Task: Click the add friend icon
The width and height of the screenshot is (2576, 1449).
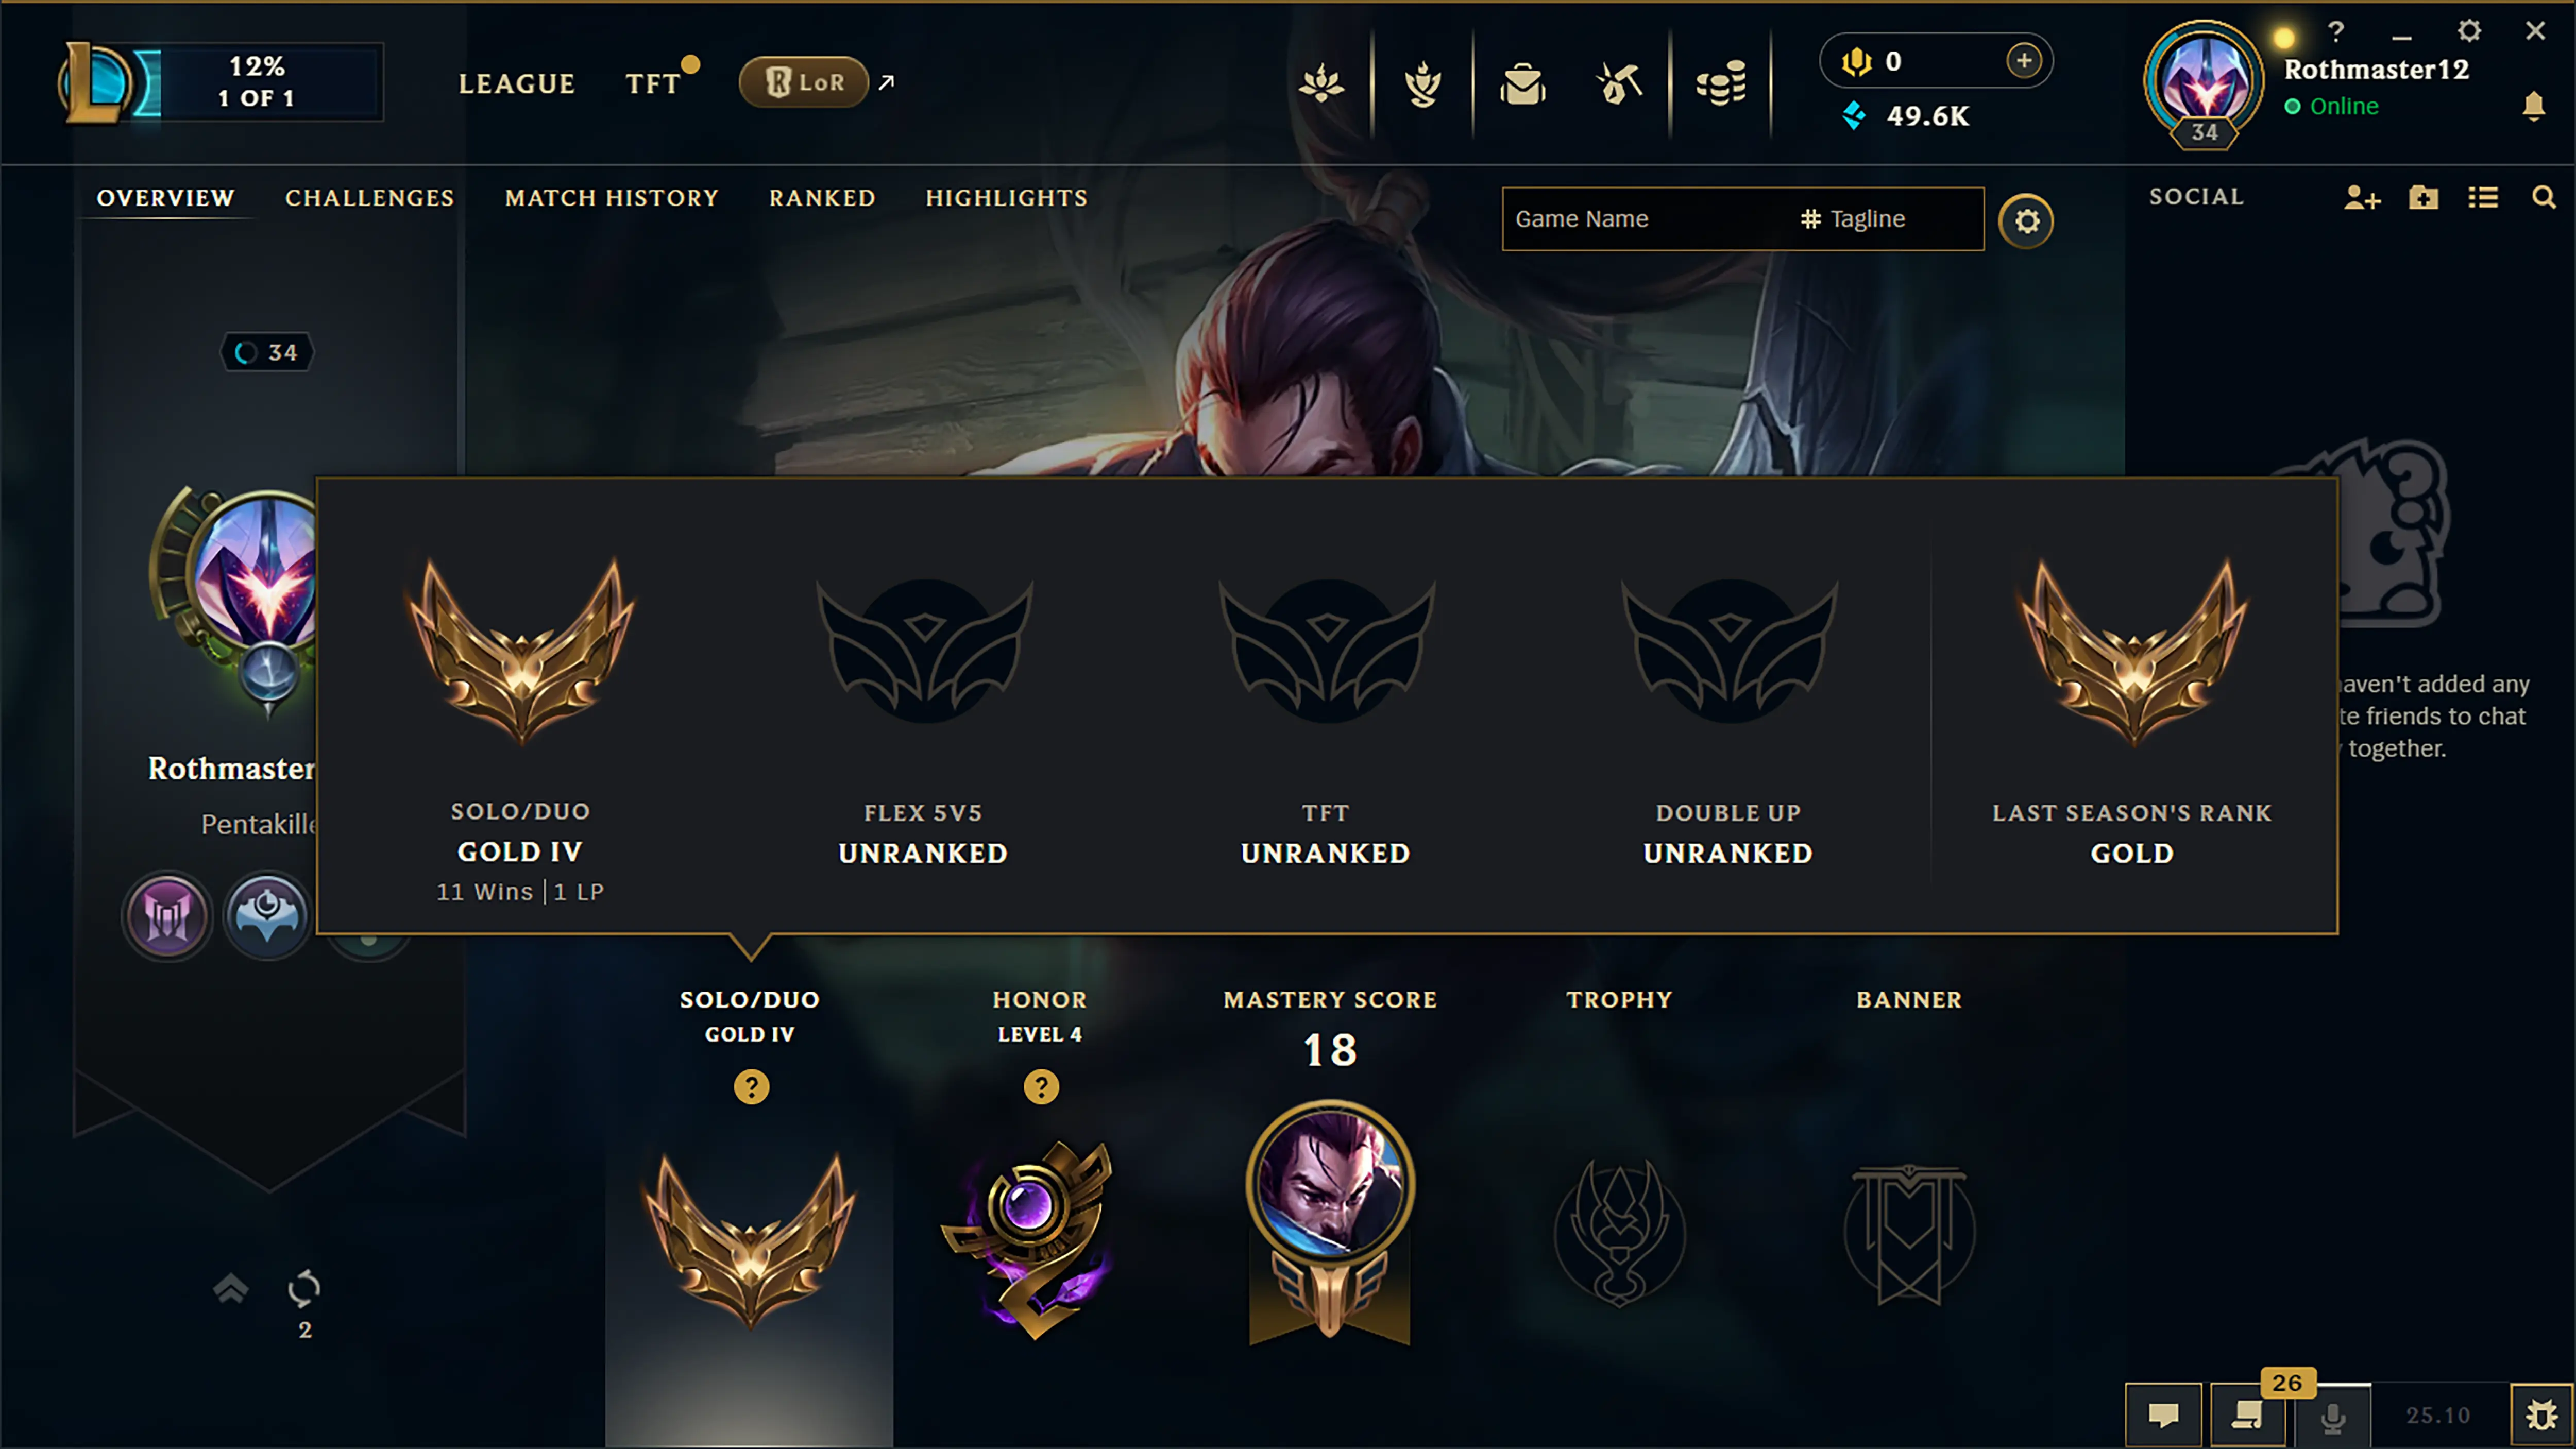Action: (x=2362, y=197)
